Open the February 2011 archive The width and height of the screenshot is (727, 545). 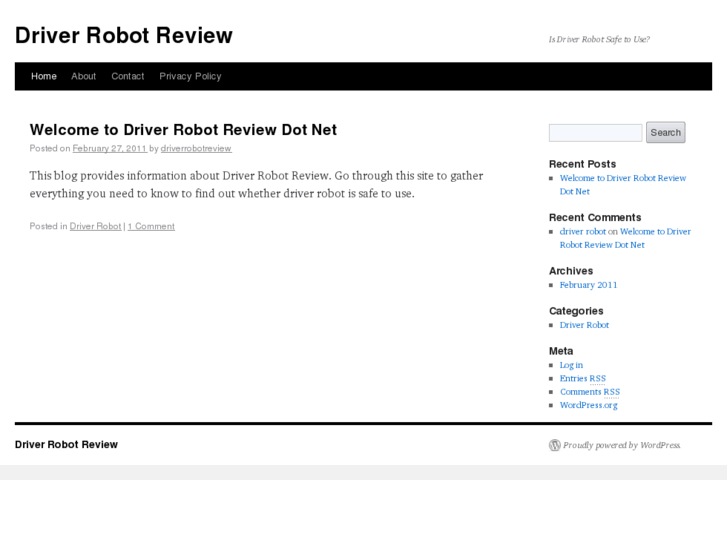click(x=588, y=285)
